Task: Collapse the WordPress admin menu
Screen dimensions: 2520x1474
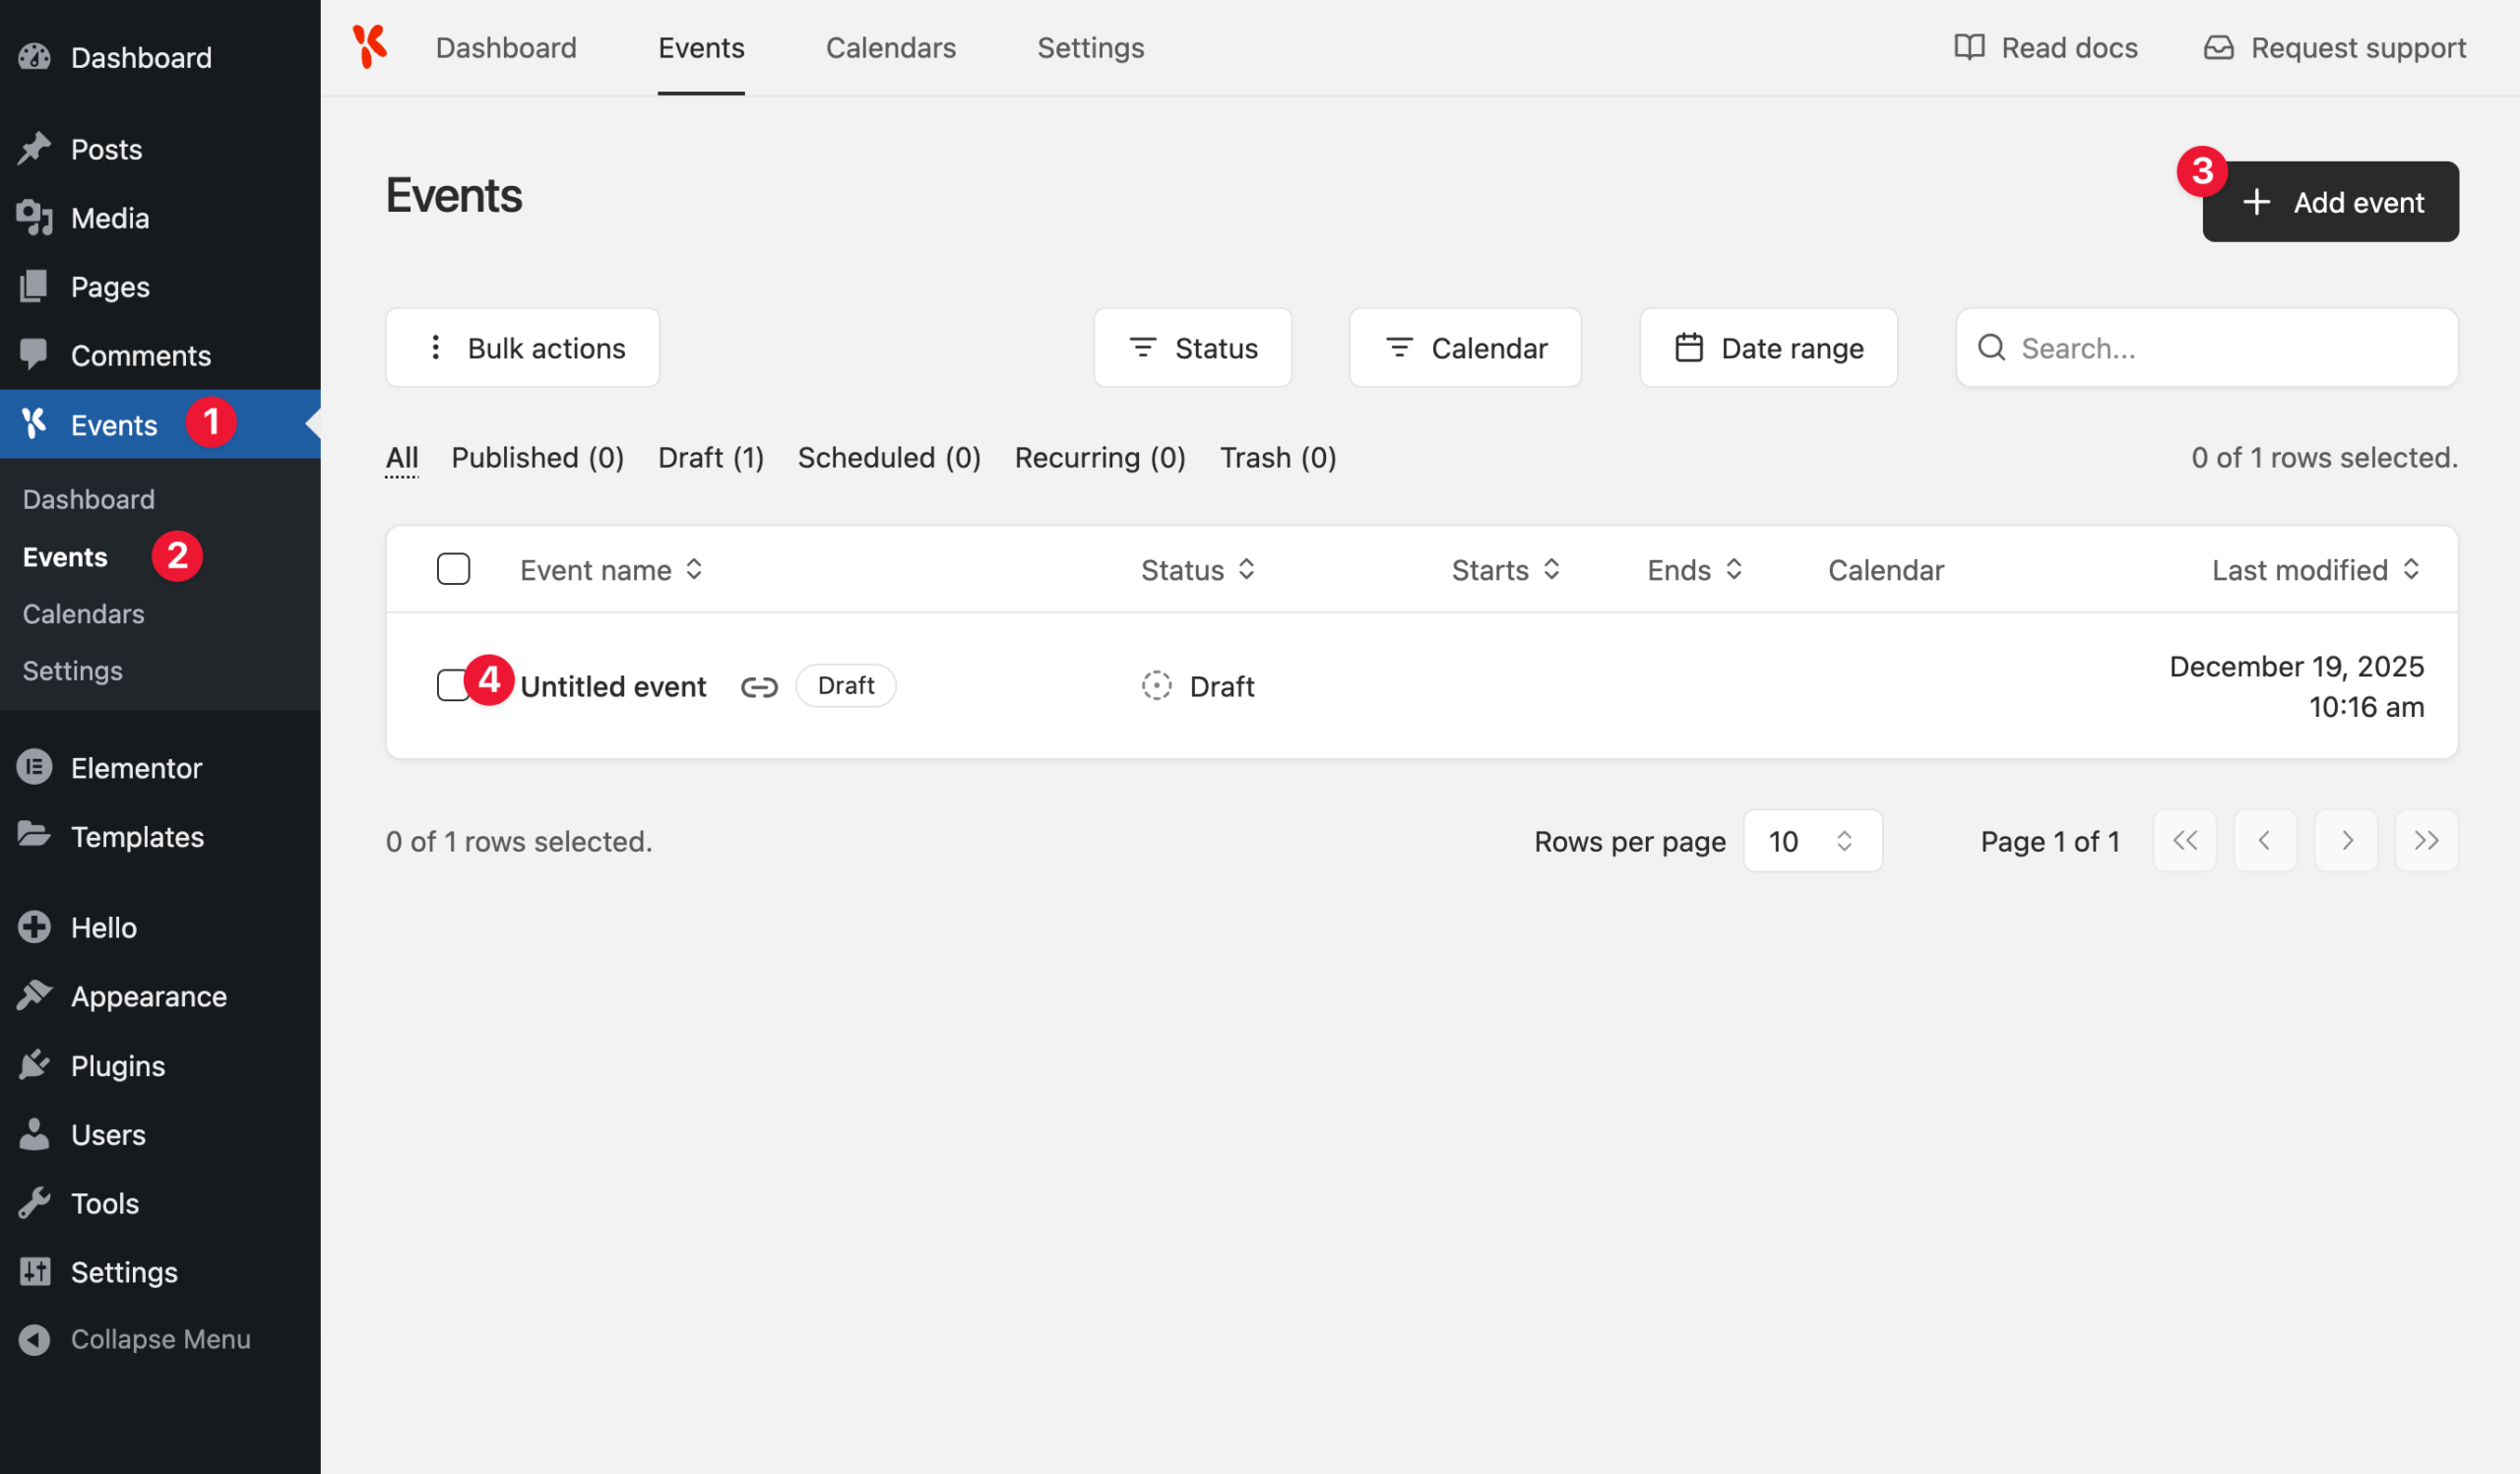Action: pos(159,1339)
